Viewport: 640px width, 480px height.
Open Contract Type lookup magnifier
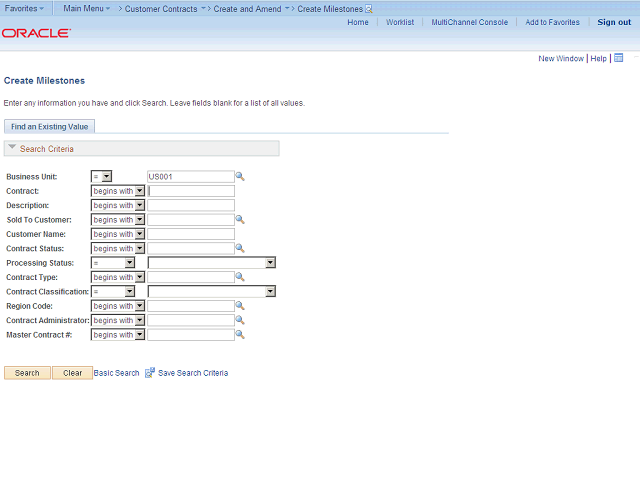240,277
